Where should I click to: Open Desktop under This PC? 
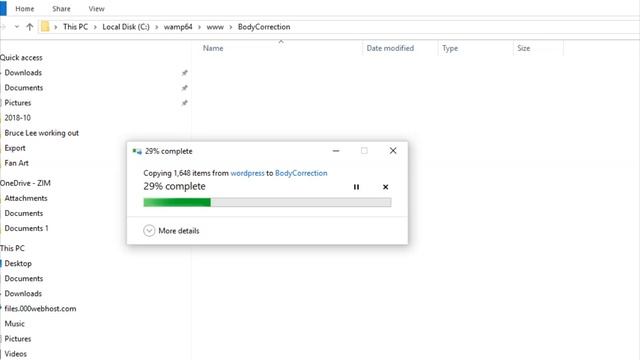(18, 264)
